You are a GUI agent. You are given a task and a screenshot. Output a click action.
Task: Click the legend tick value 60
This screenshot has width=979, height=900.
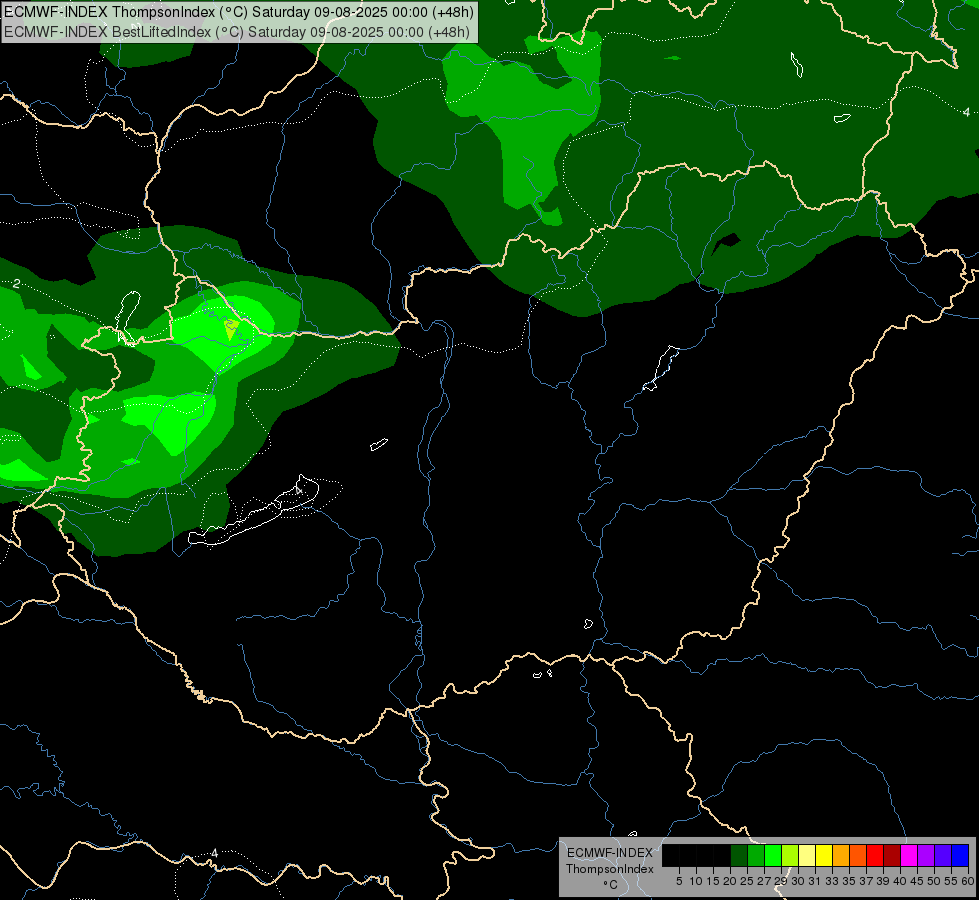pyautogui.click(x=967, y=881)
